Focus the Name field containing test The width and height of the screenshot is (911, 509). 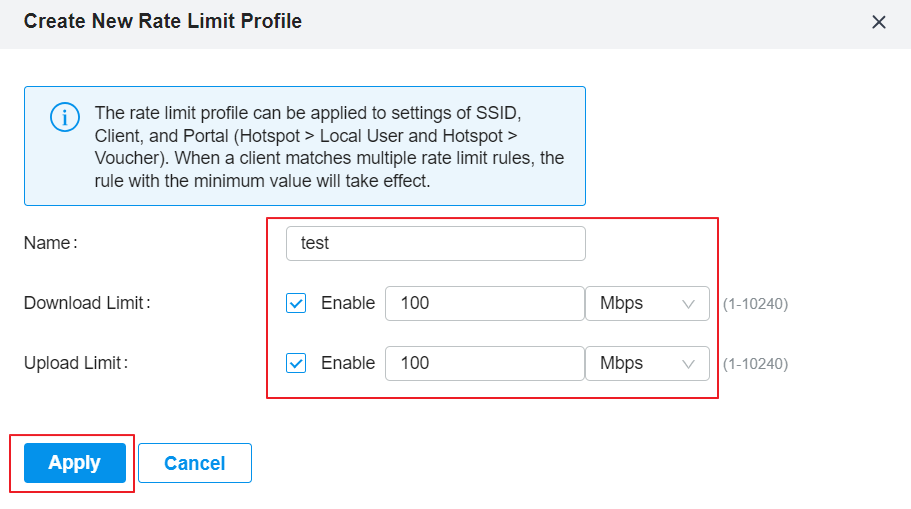(436, 243)
